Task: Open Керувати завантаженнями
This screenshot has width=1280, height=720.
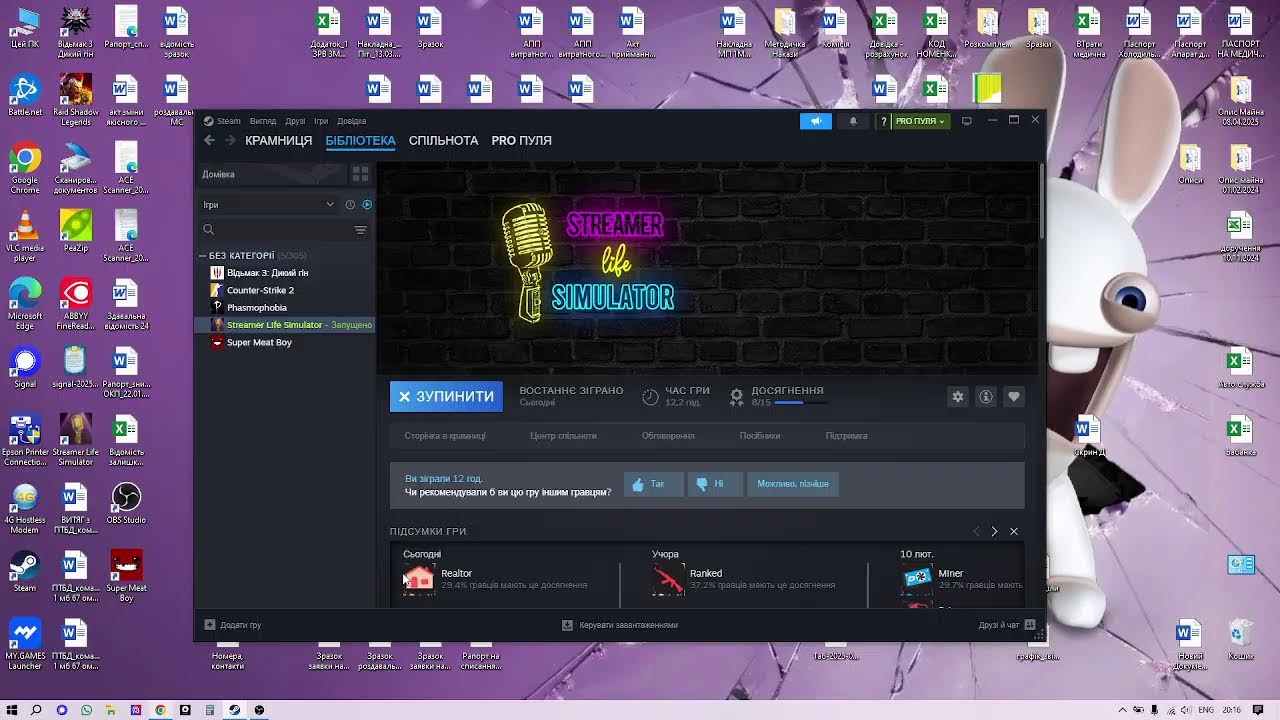Action: coord(620,625)
